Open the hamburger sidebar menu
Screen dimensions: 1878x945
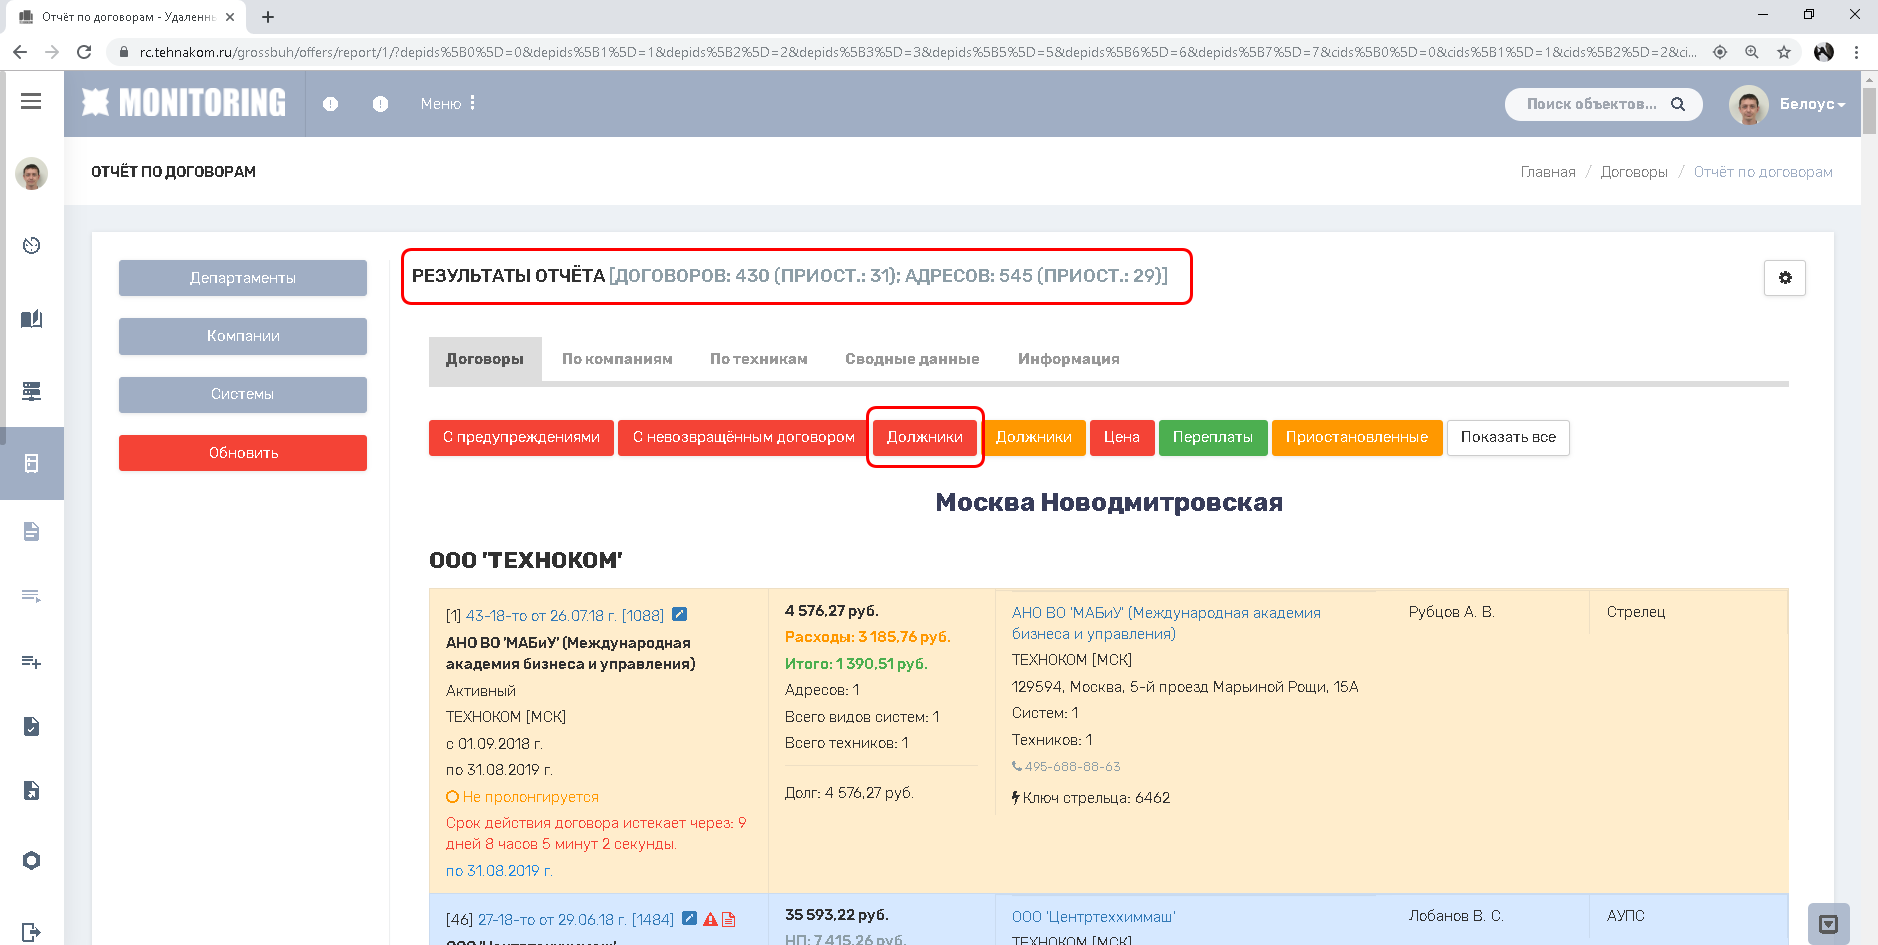click(31, 101)
